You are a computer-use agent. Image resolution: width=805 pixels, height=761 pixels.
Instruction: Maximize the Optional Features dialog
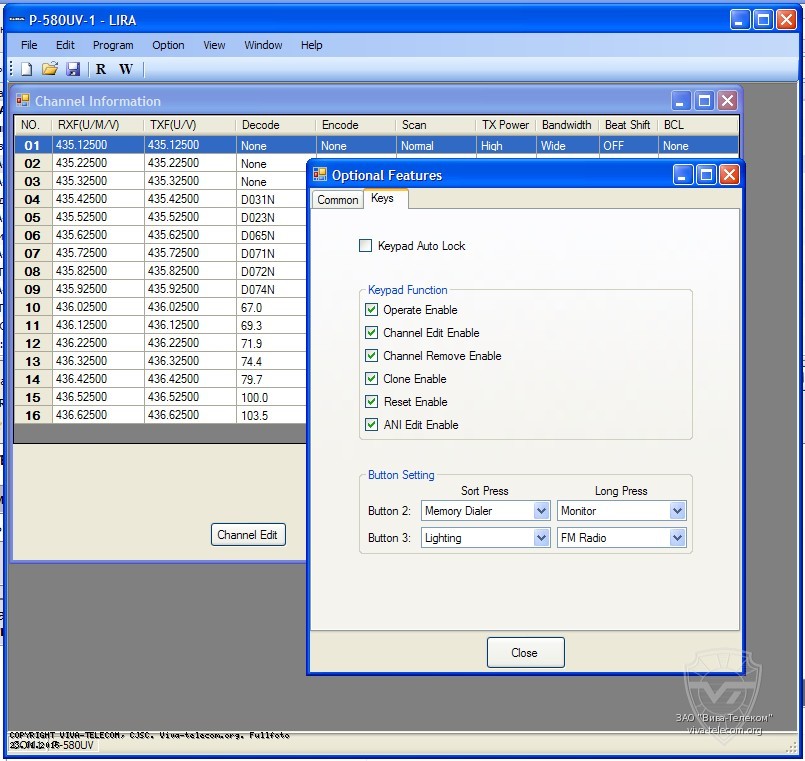coord(706,175)
